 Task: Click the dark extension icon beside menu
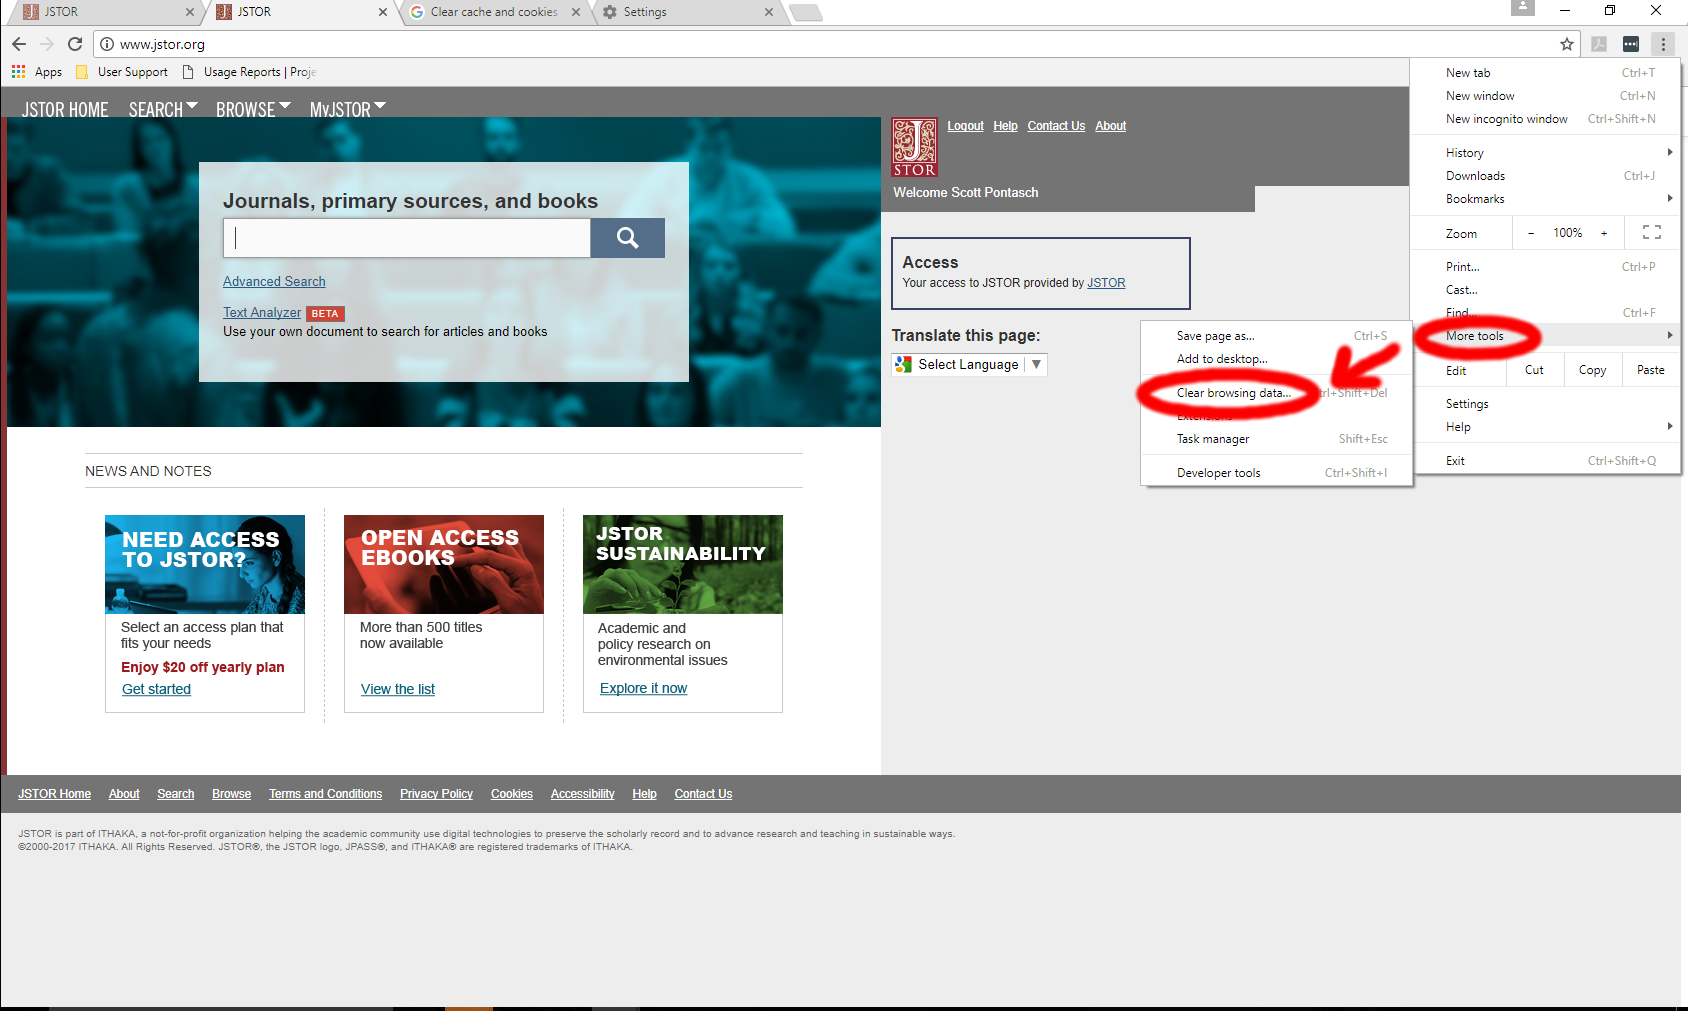[1631, 44]
